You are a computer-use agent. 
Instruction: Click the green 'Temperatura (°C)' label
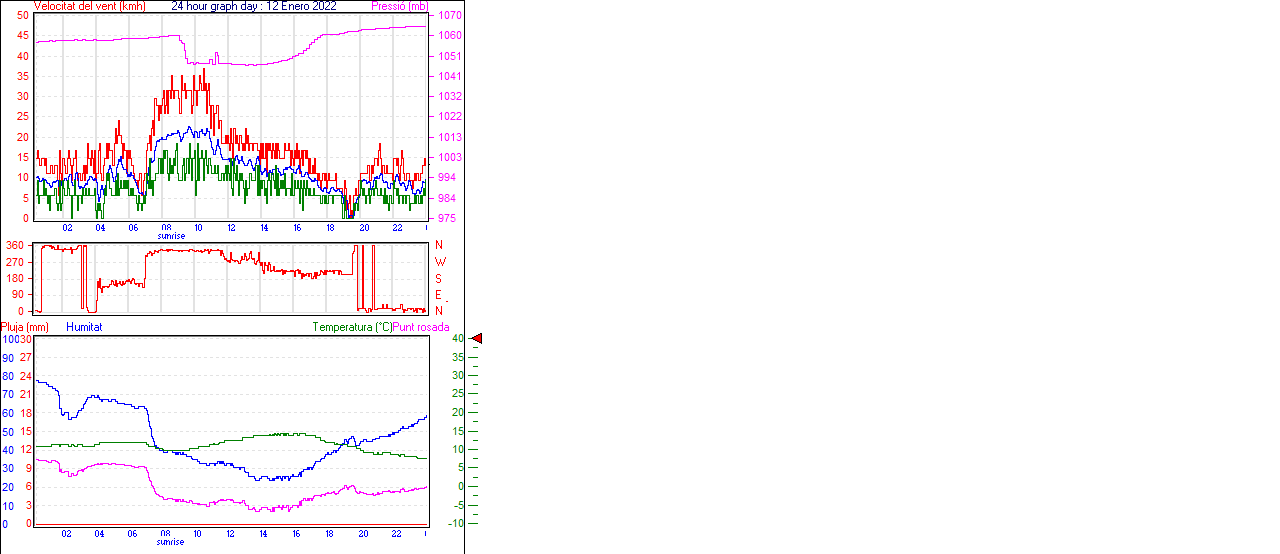(x=352, y=327)
